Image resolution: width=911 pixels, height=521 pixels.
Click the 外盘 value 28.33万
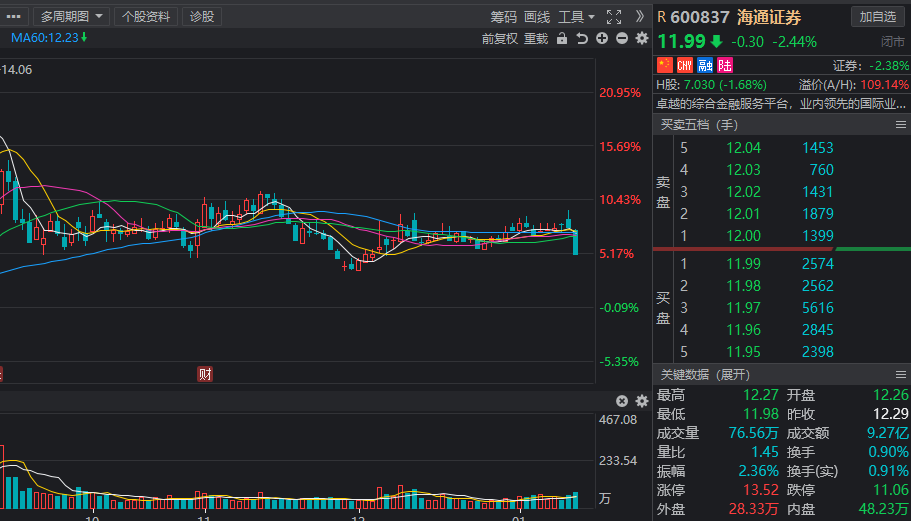coord(754,509)
